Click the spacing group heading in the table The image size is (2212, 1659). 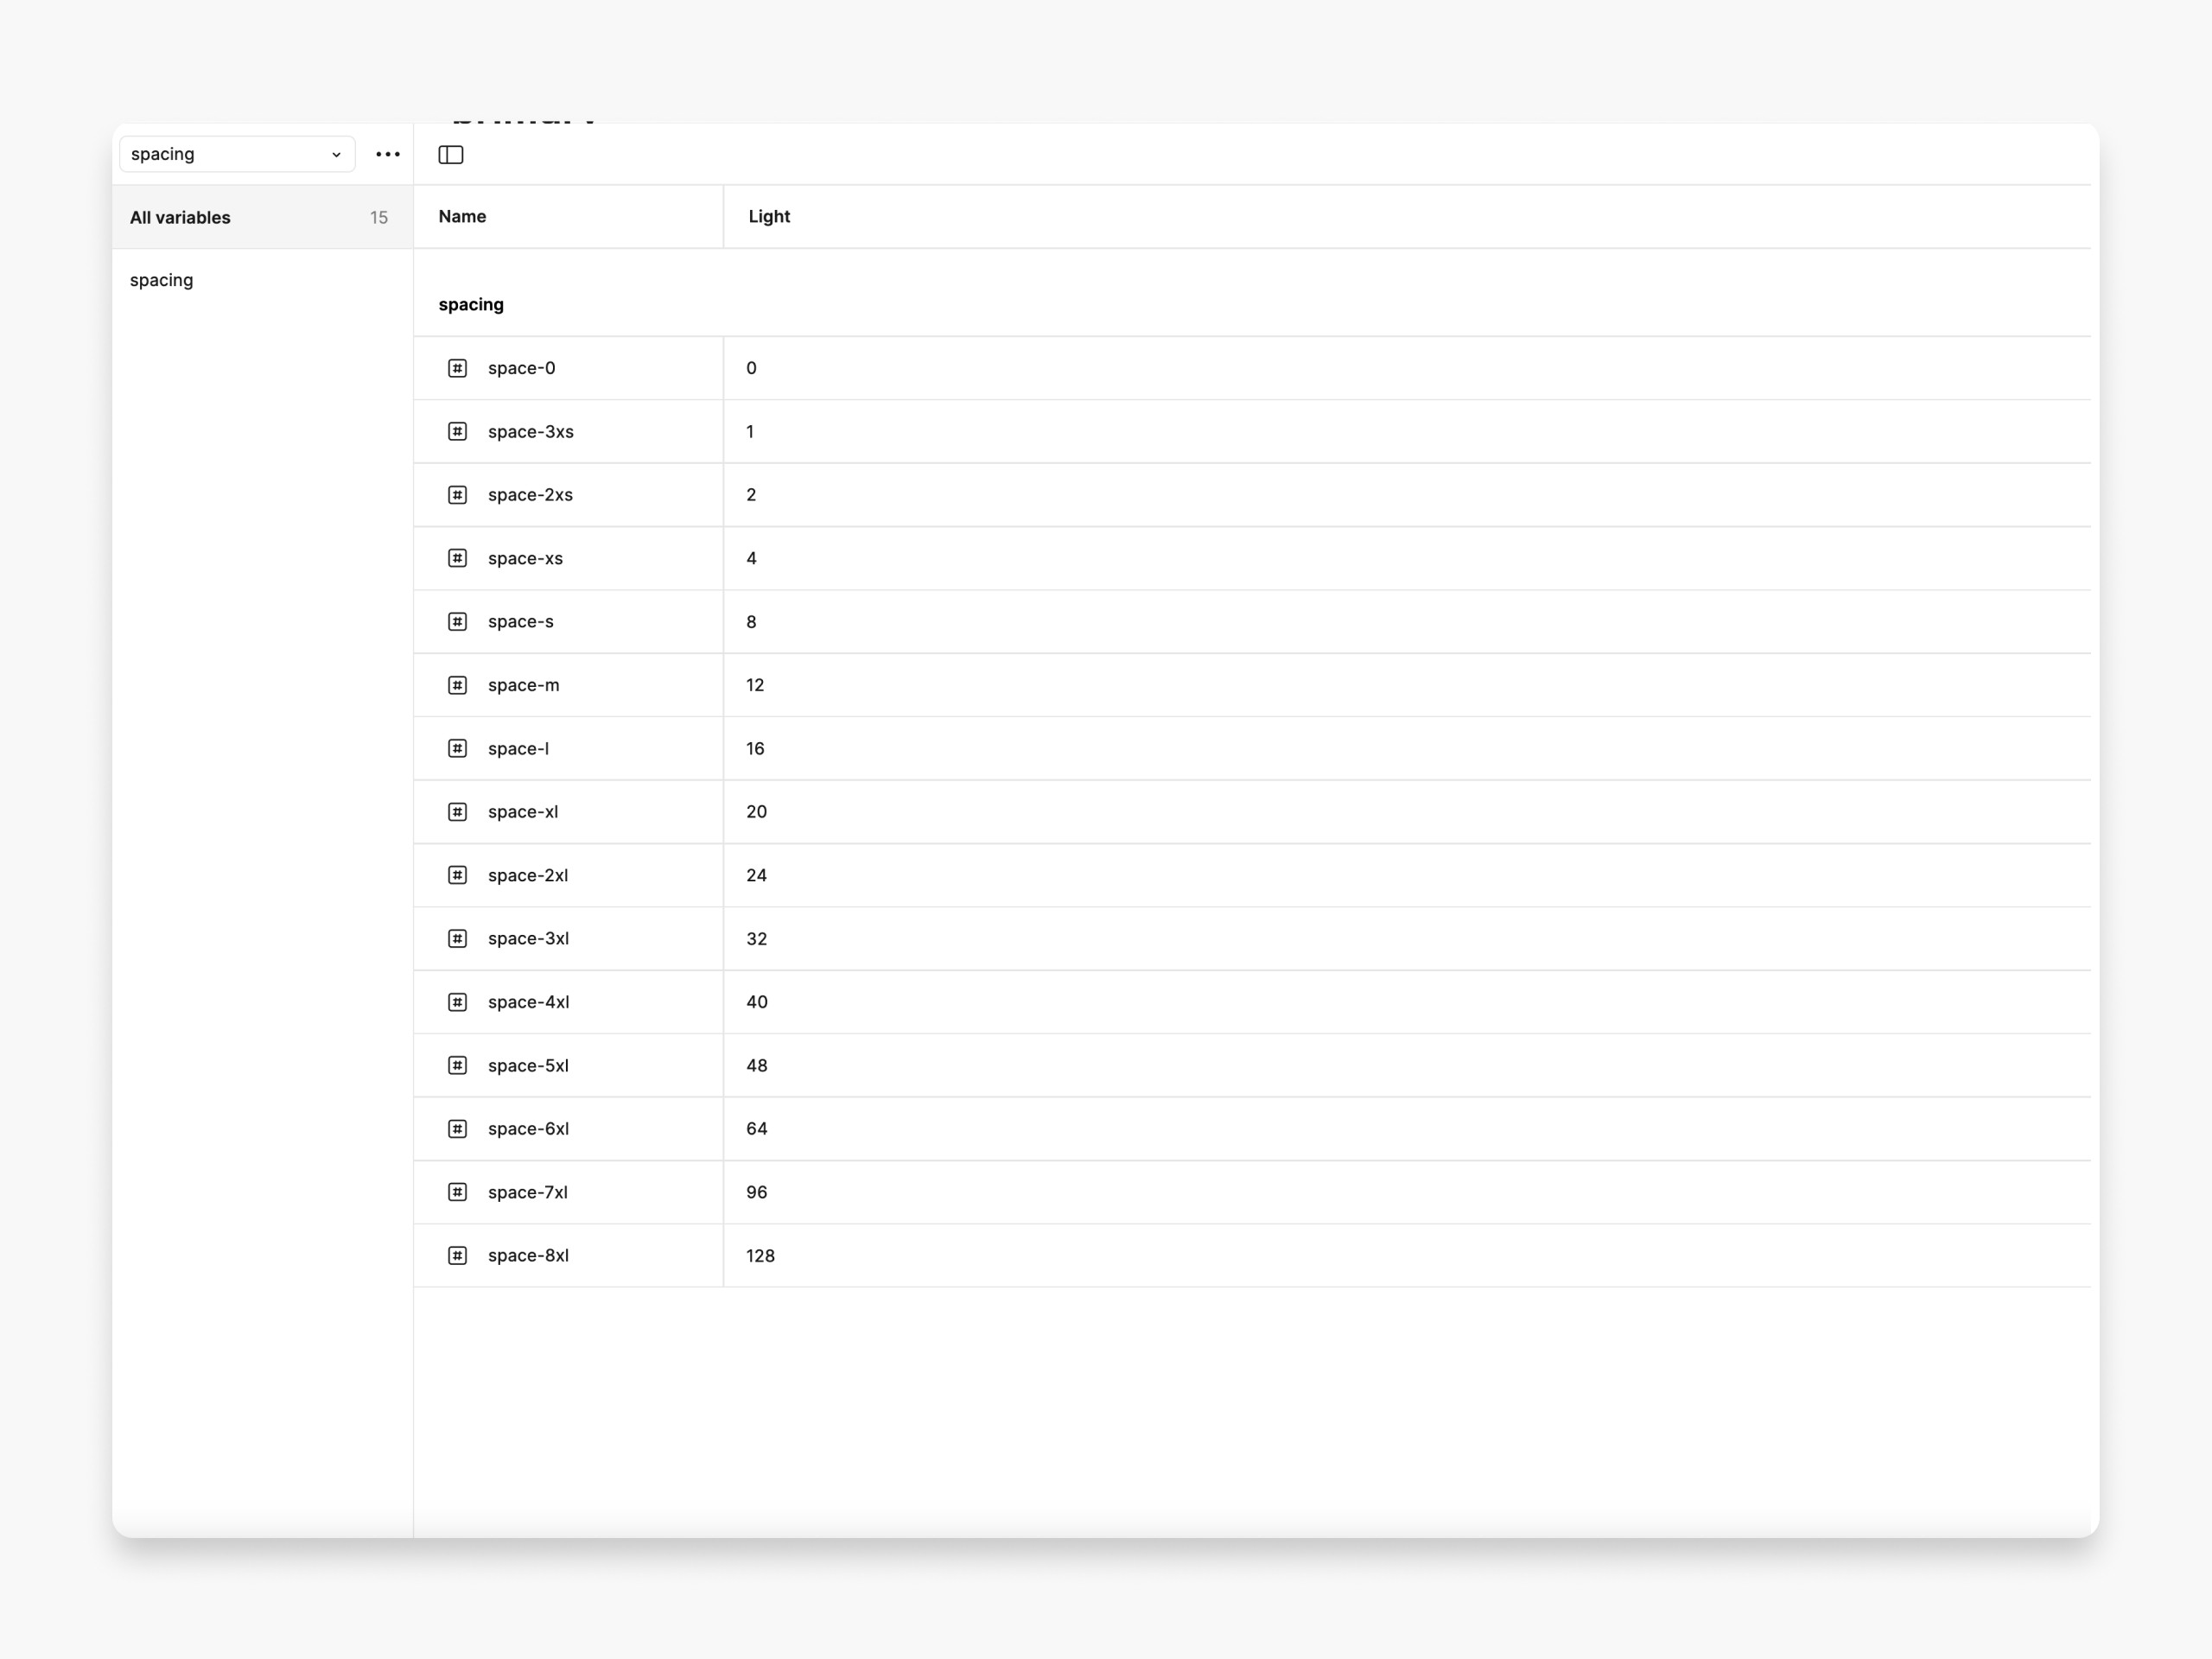(x=470, y=304)
